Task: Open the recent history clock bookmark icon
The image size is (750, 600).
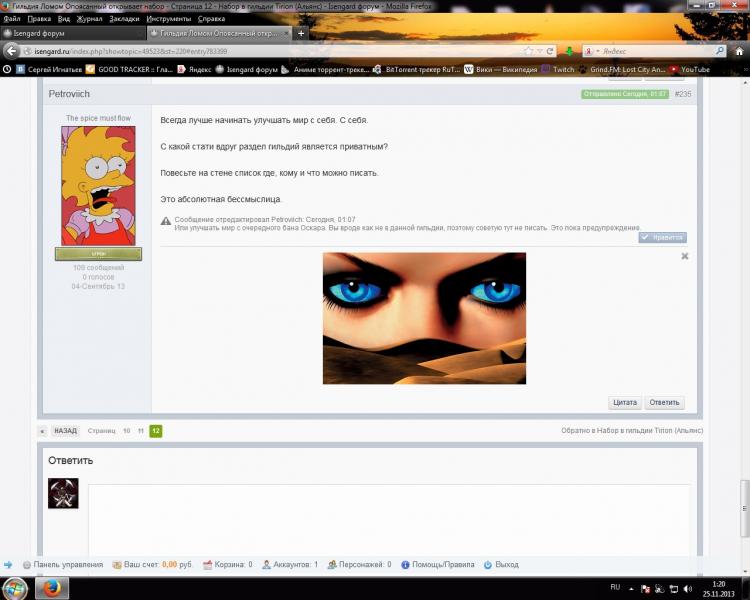Action: pos(7,69)
